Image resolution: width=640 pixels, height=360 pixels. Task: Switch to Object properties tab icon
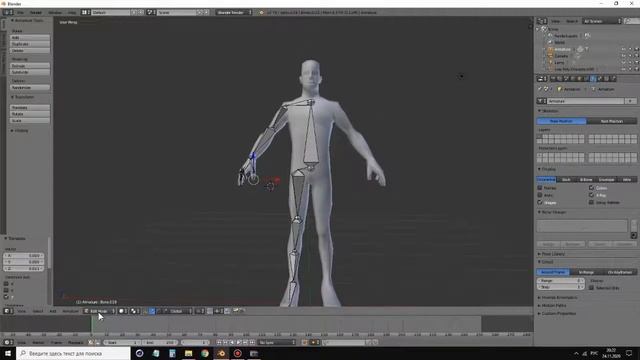pyautogui.click(x=579, y=78)
